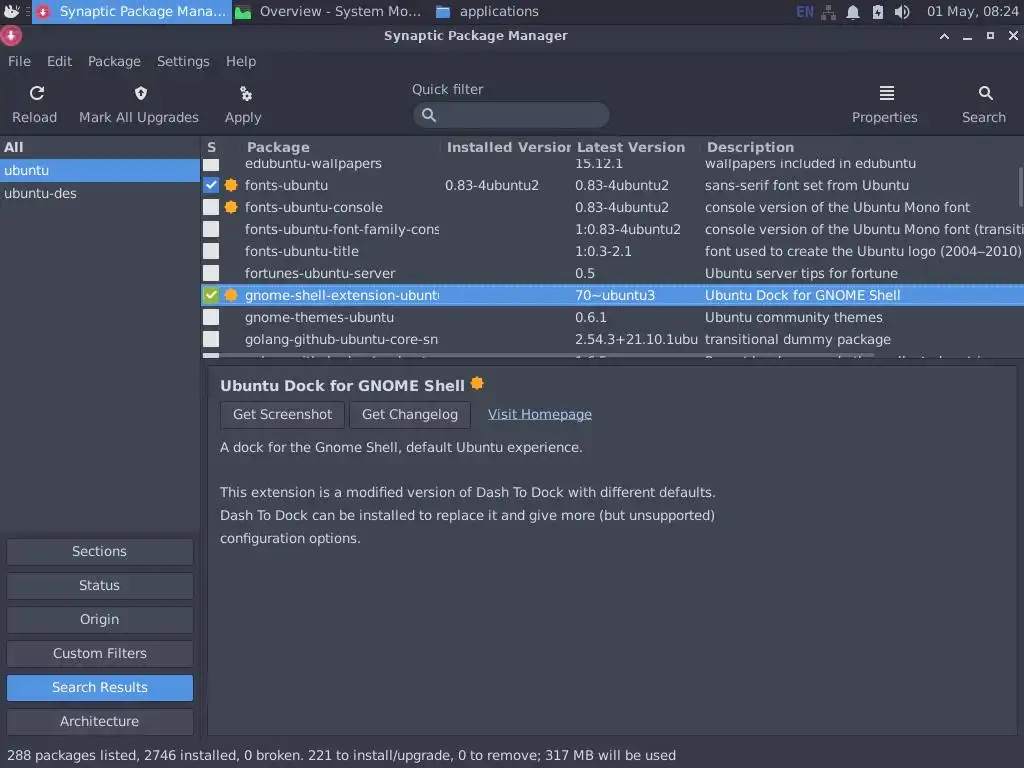Show the Search Results view
1024x768 pixels.
coord(99,687)
